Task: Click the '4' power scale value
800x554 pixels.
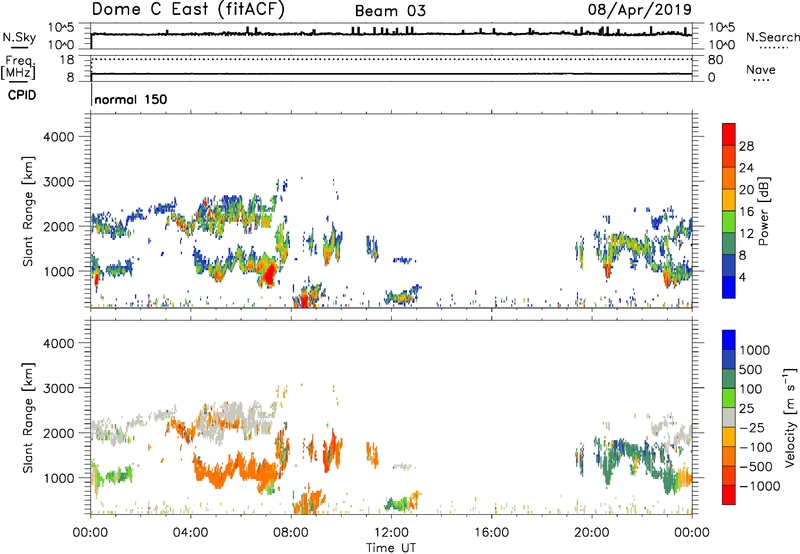Action: [x=742, y=277]
